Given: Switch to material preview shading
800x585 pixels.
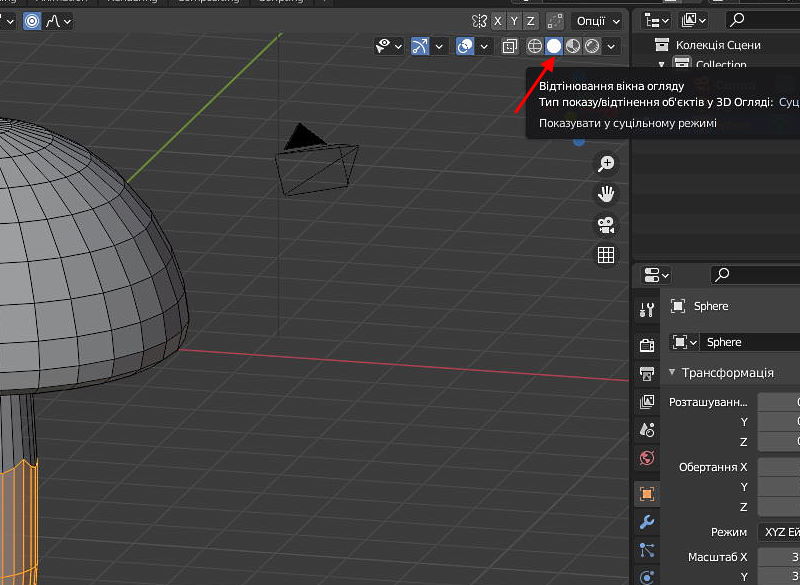Looking at the screenshot, I should point(573,46).
